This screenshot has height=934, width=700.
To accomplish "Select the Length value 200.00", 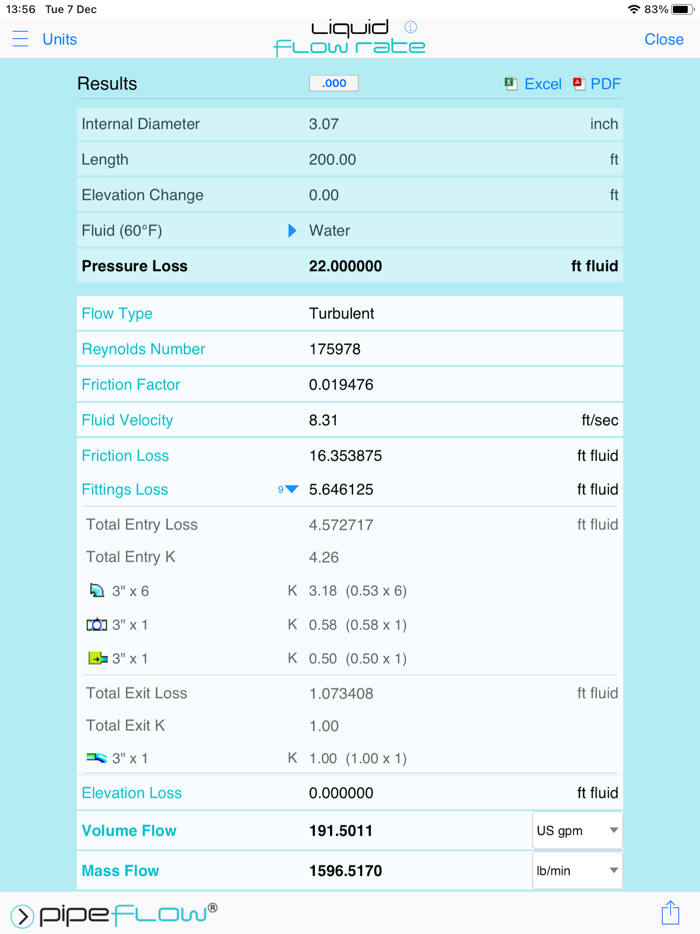I will click(x=332, y=160).
